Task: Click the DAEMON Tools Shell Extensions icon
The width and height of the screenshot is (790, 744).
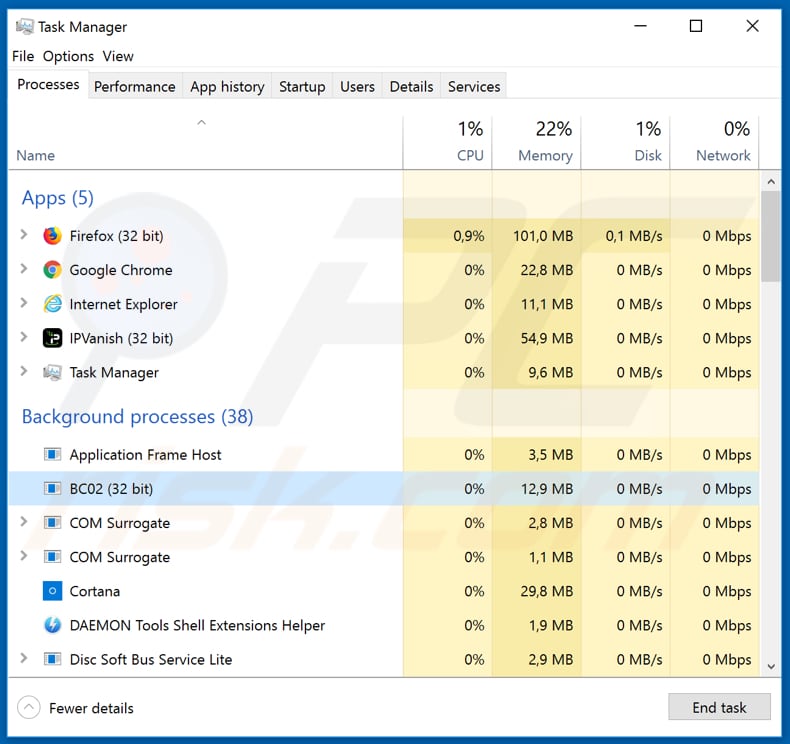Action: pyautogui.click(x=52, y=625)
